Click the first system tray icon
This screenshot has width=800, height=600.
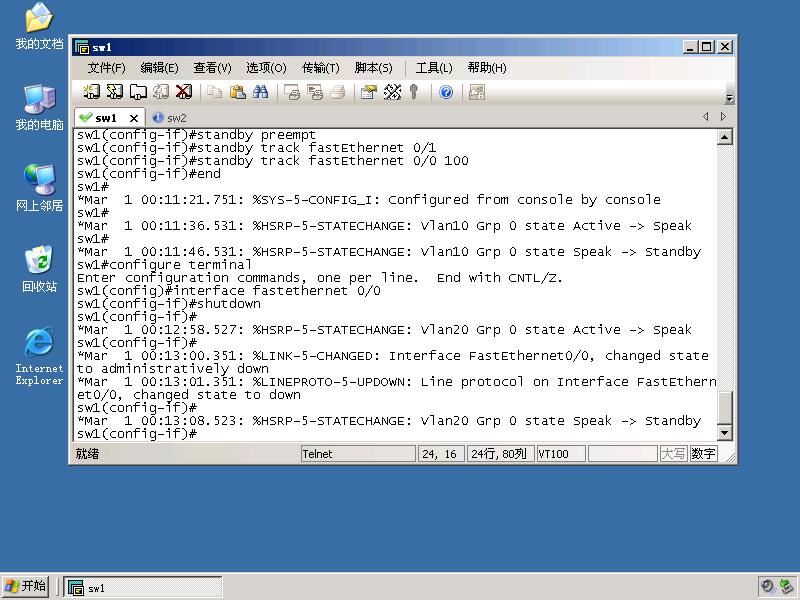click(x=767, y=587)
